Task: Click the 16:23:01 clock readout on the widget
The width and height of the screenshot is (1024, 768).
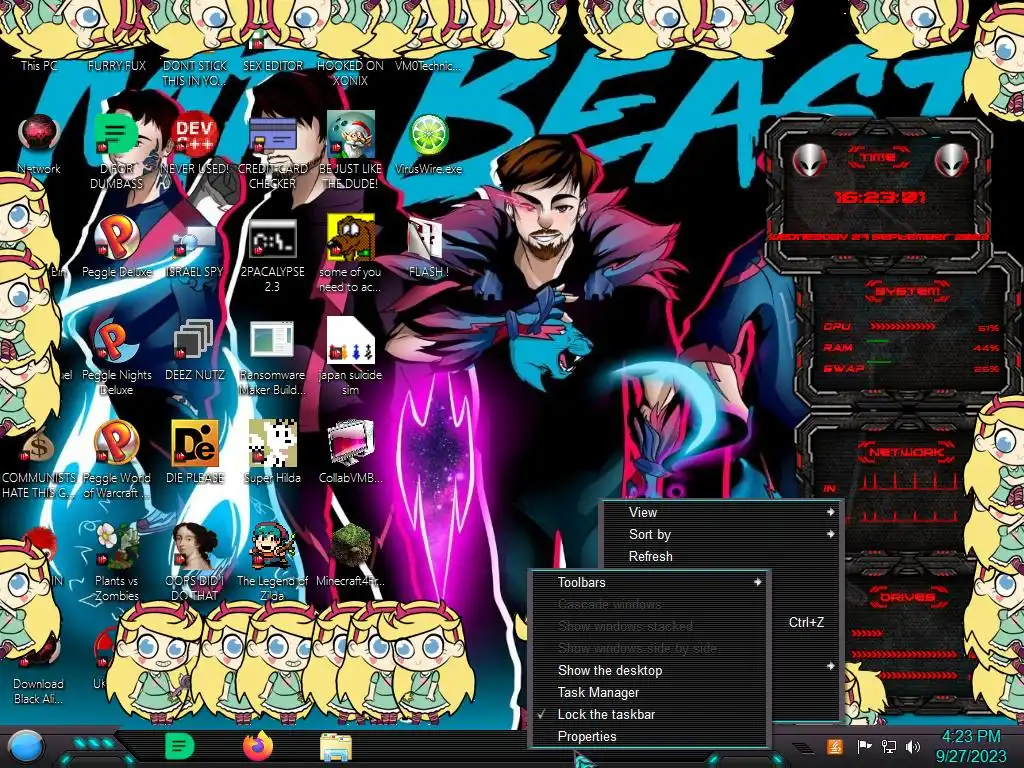Action: pyautogui.click(x=880, y=197)
